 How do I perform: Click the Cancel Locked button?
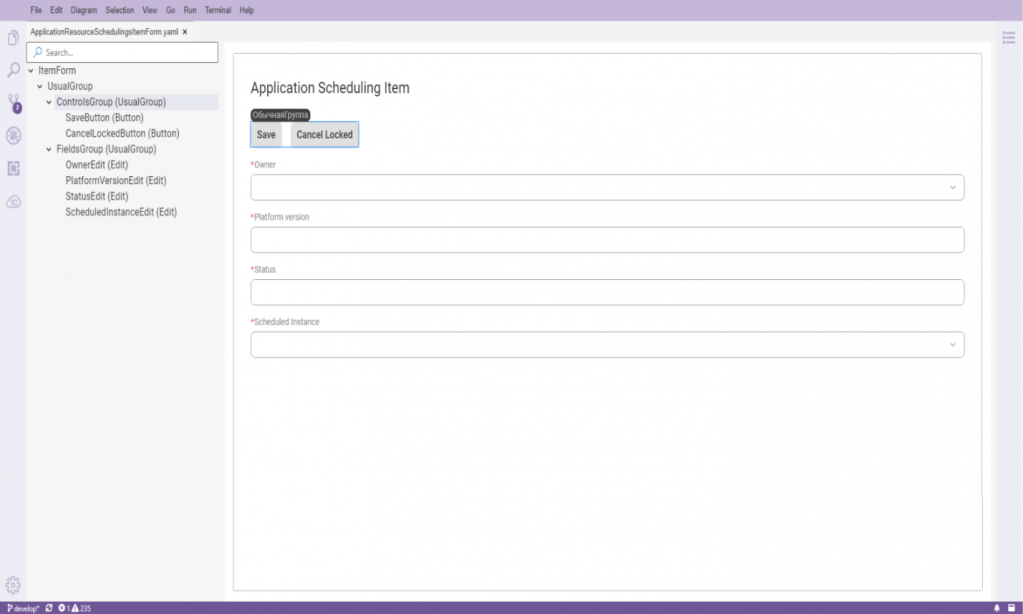(x=324, y=135)
